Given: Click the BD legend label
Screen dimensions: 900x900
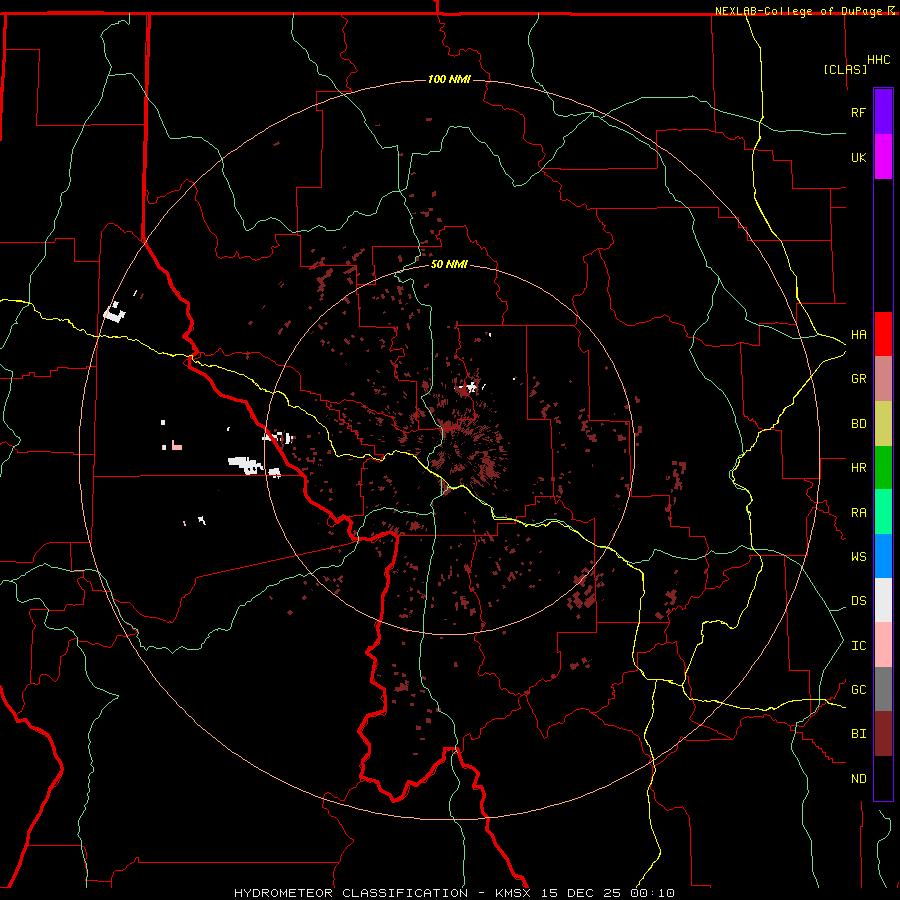Looking at the screenshot, I should [858, 424].
